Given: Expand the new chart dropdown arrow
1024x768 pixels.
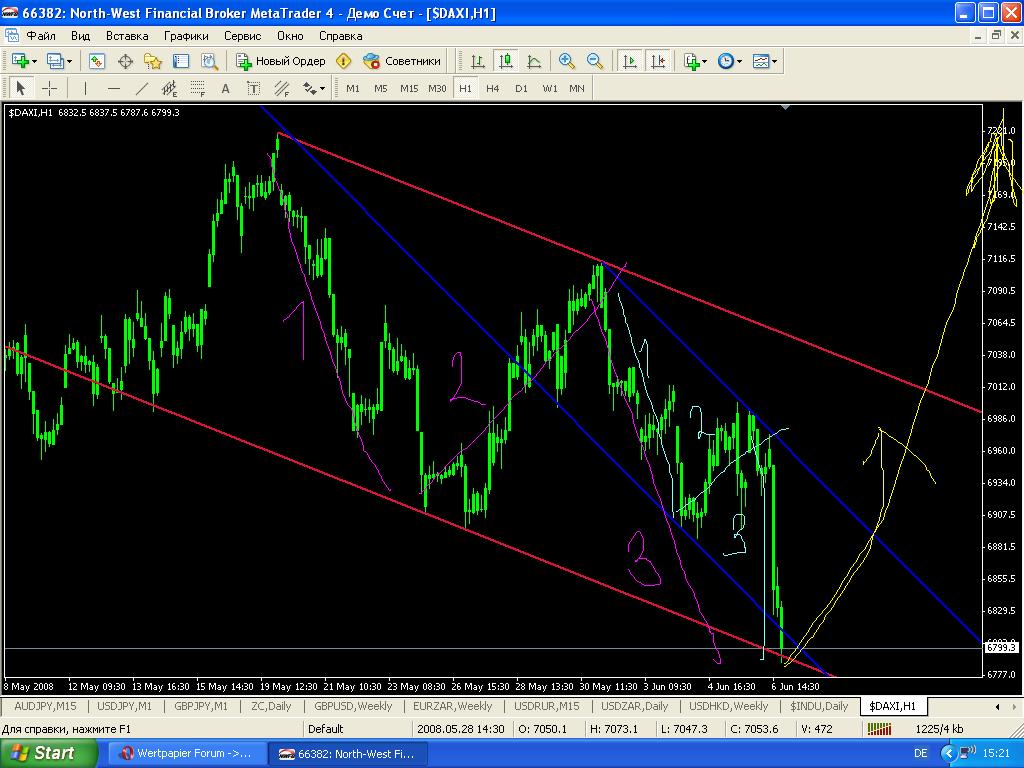Looking at the screenshot, I should point(35,61).
